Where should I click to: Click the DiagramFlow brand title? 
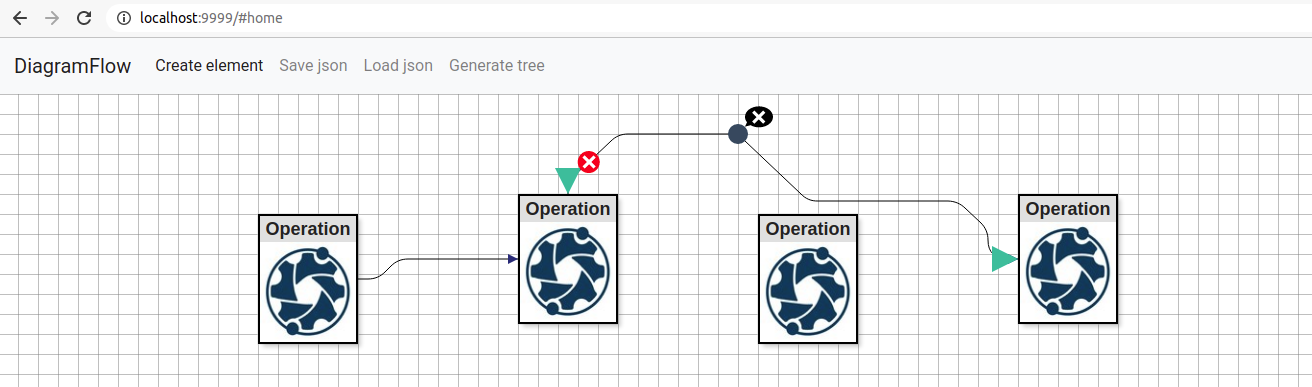[x=73, y=66]
